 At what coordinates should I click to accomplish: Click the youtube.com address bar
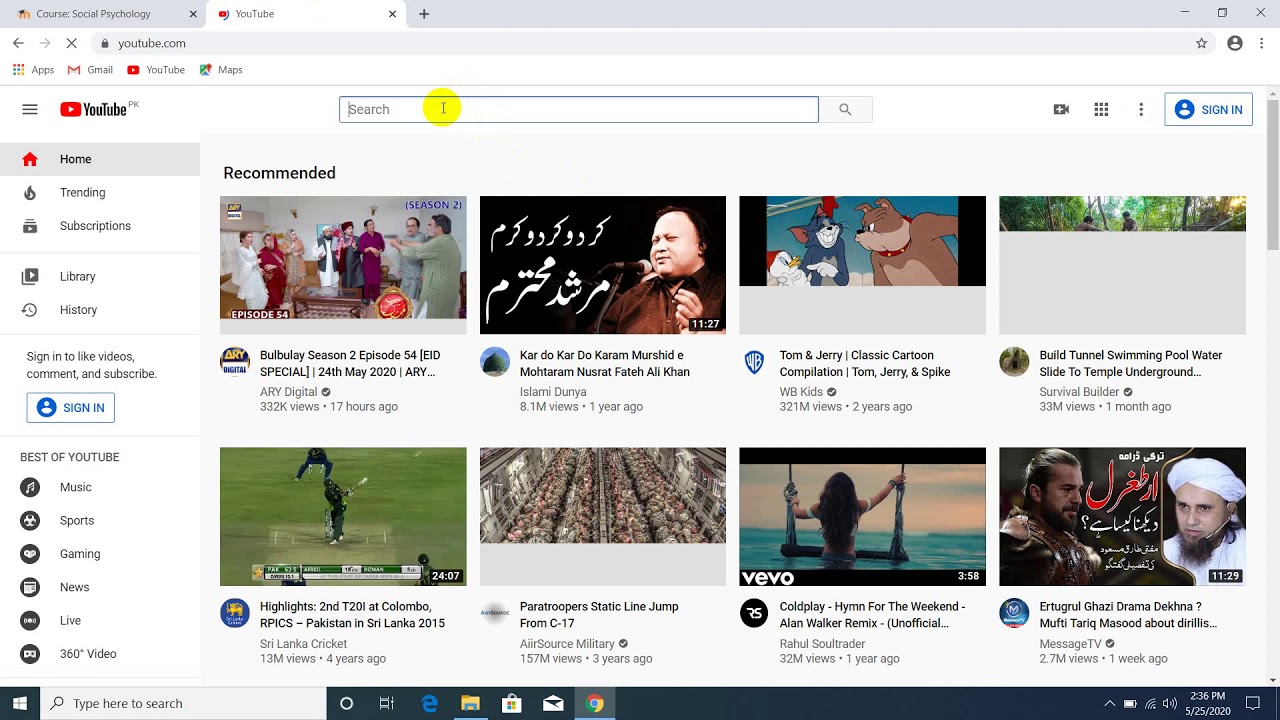640,43
